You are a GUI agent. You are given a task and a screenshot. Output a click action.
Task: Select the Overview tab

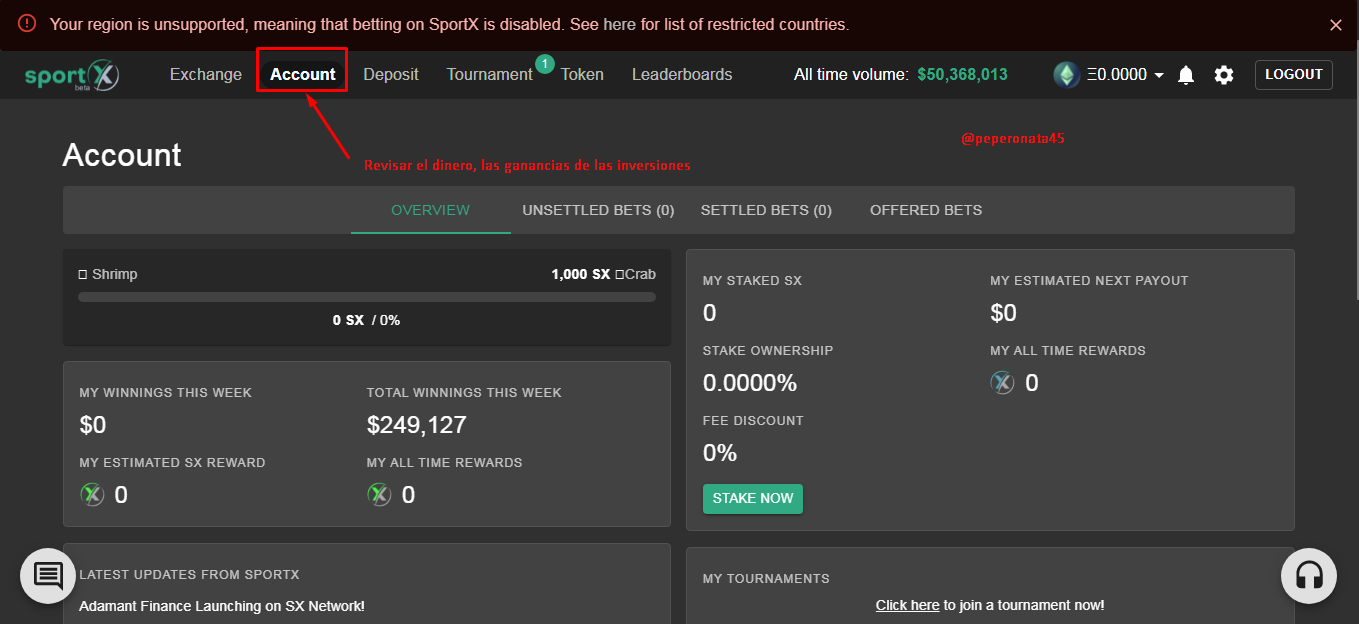(x=431, y=210)
